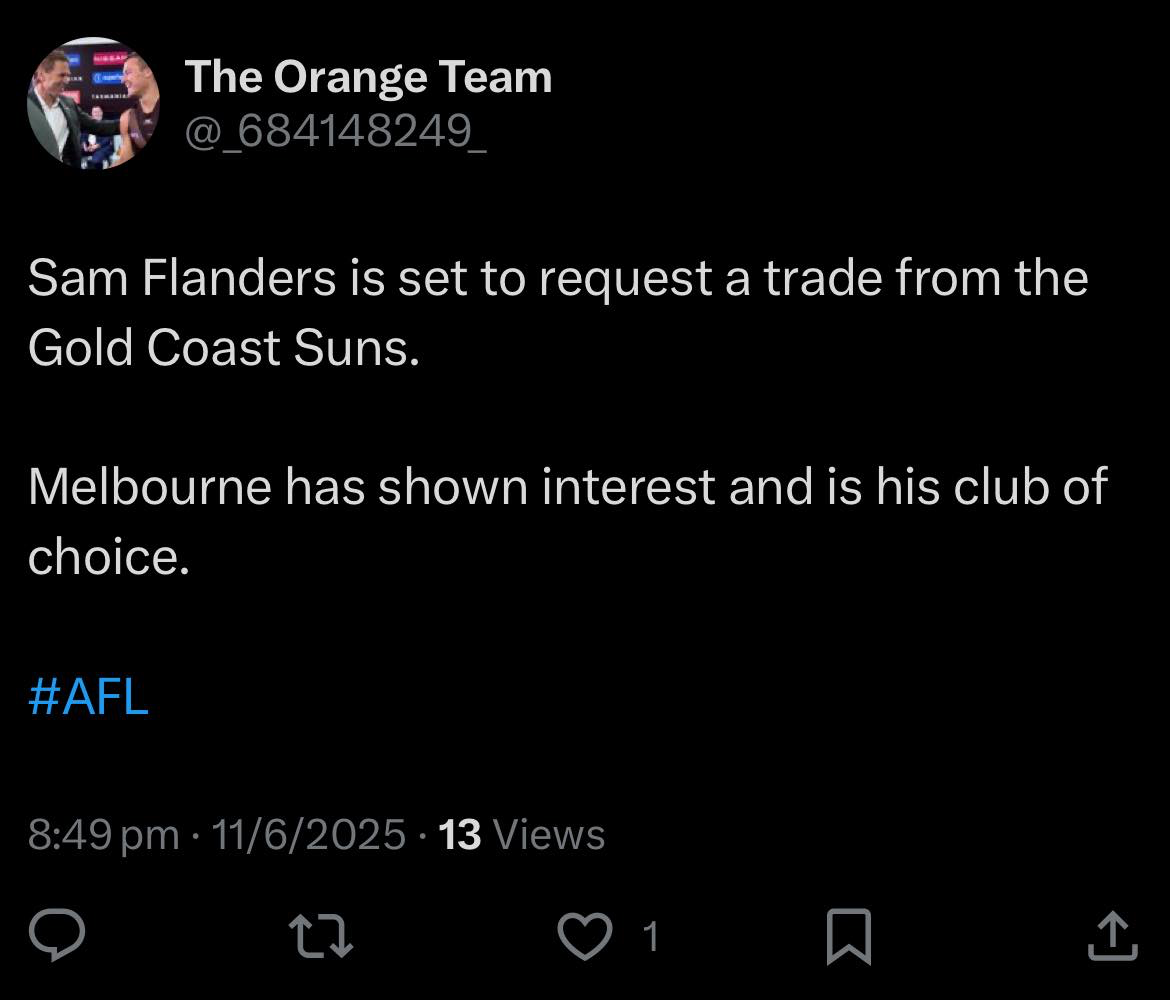Like the post with the heart icon

point(585,936)
